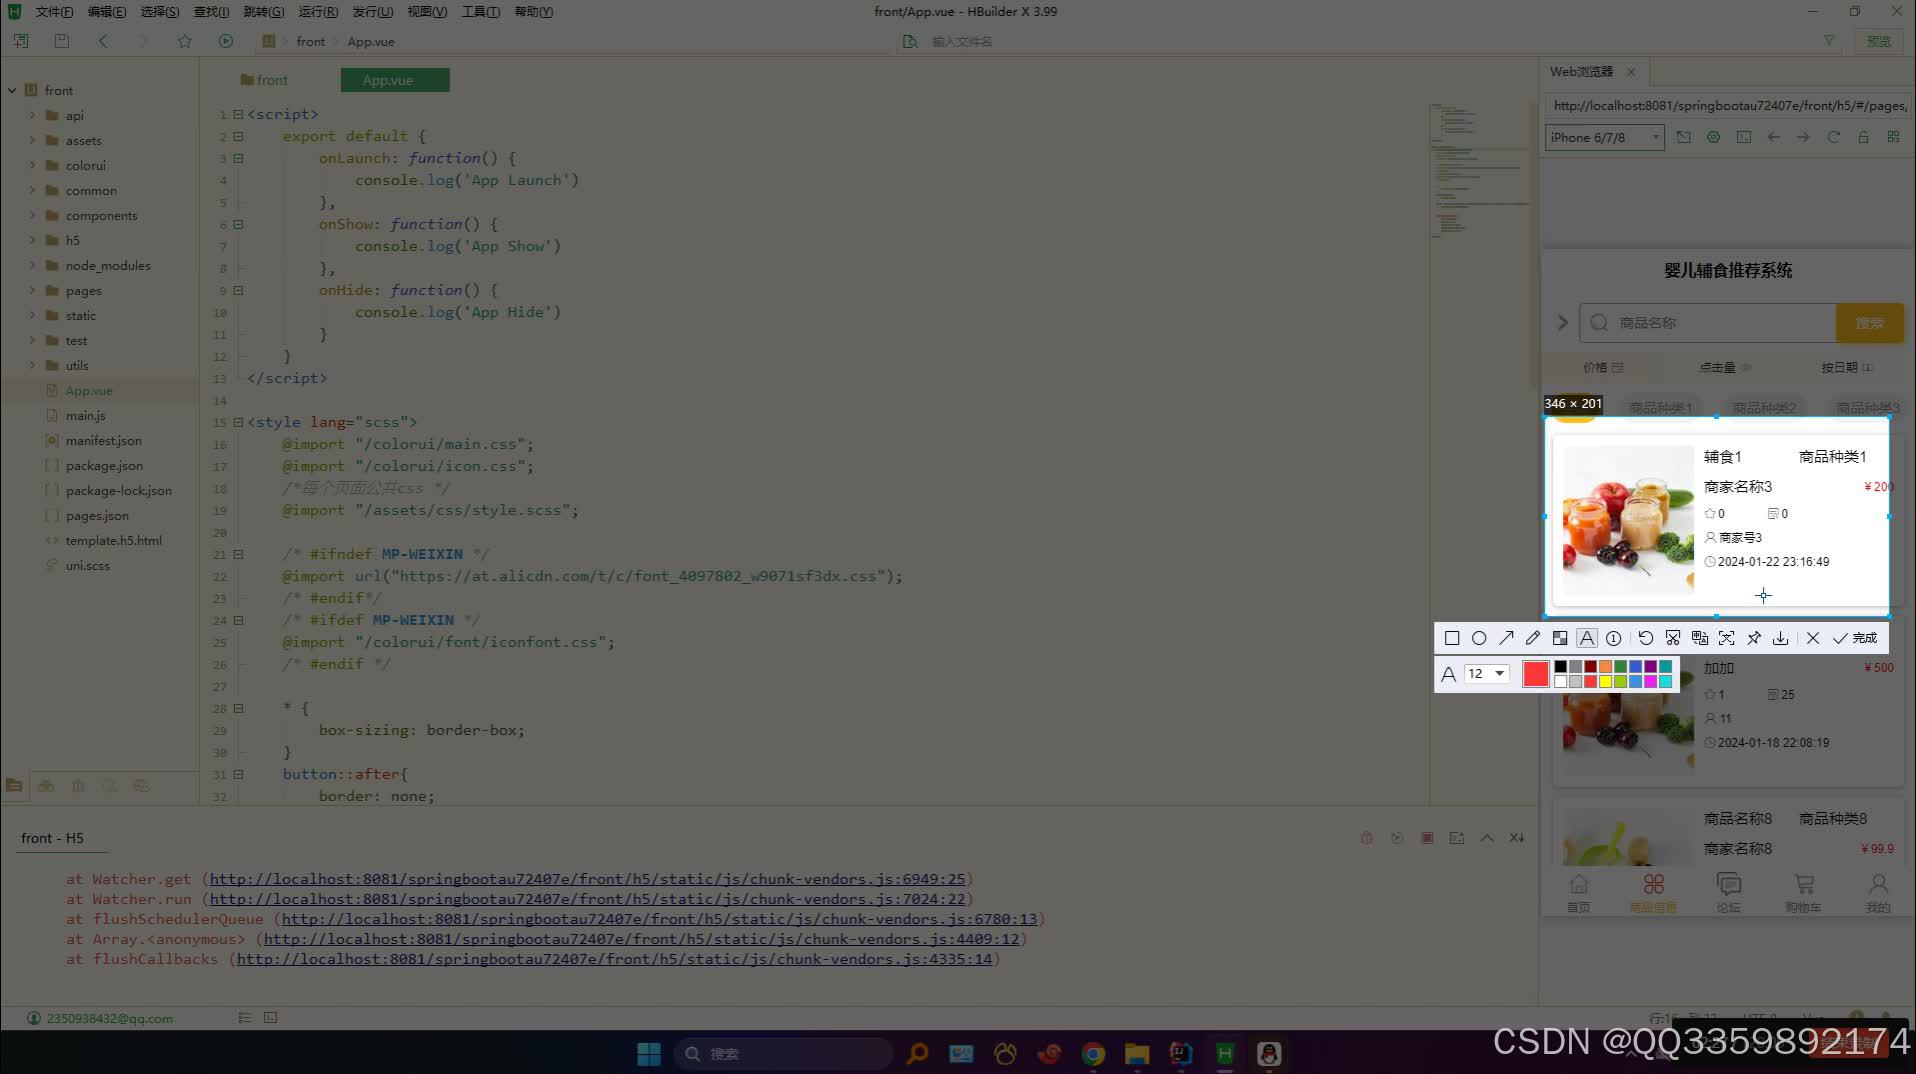
Task: Open the font size 12 dropdown
Action: point(1486,674)
